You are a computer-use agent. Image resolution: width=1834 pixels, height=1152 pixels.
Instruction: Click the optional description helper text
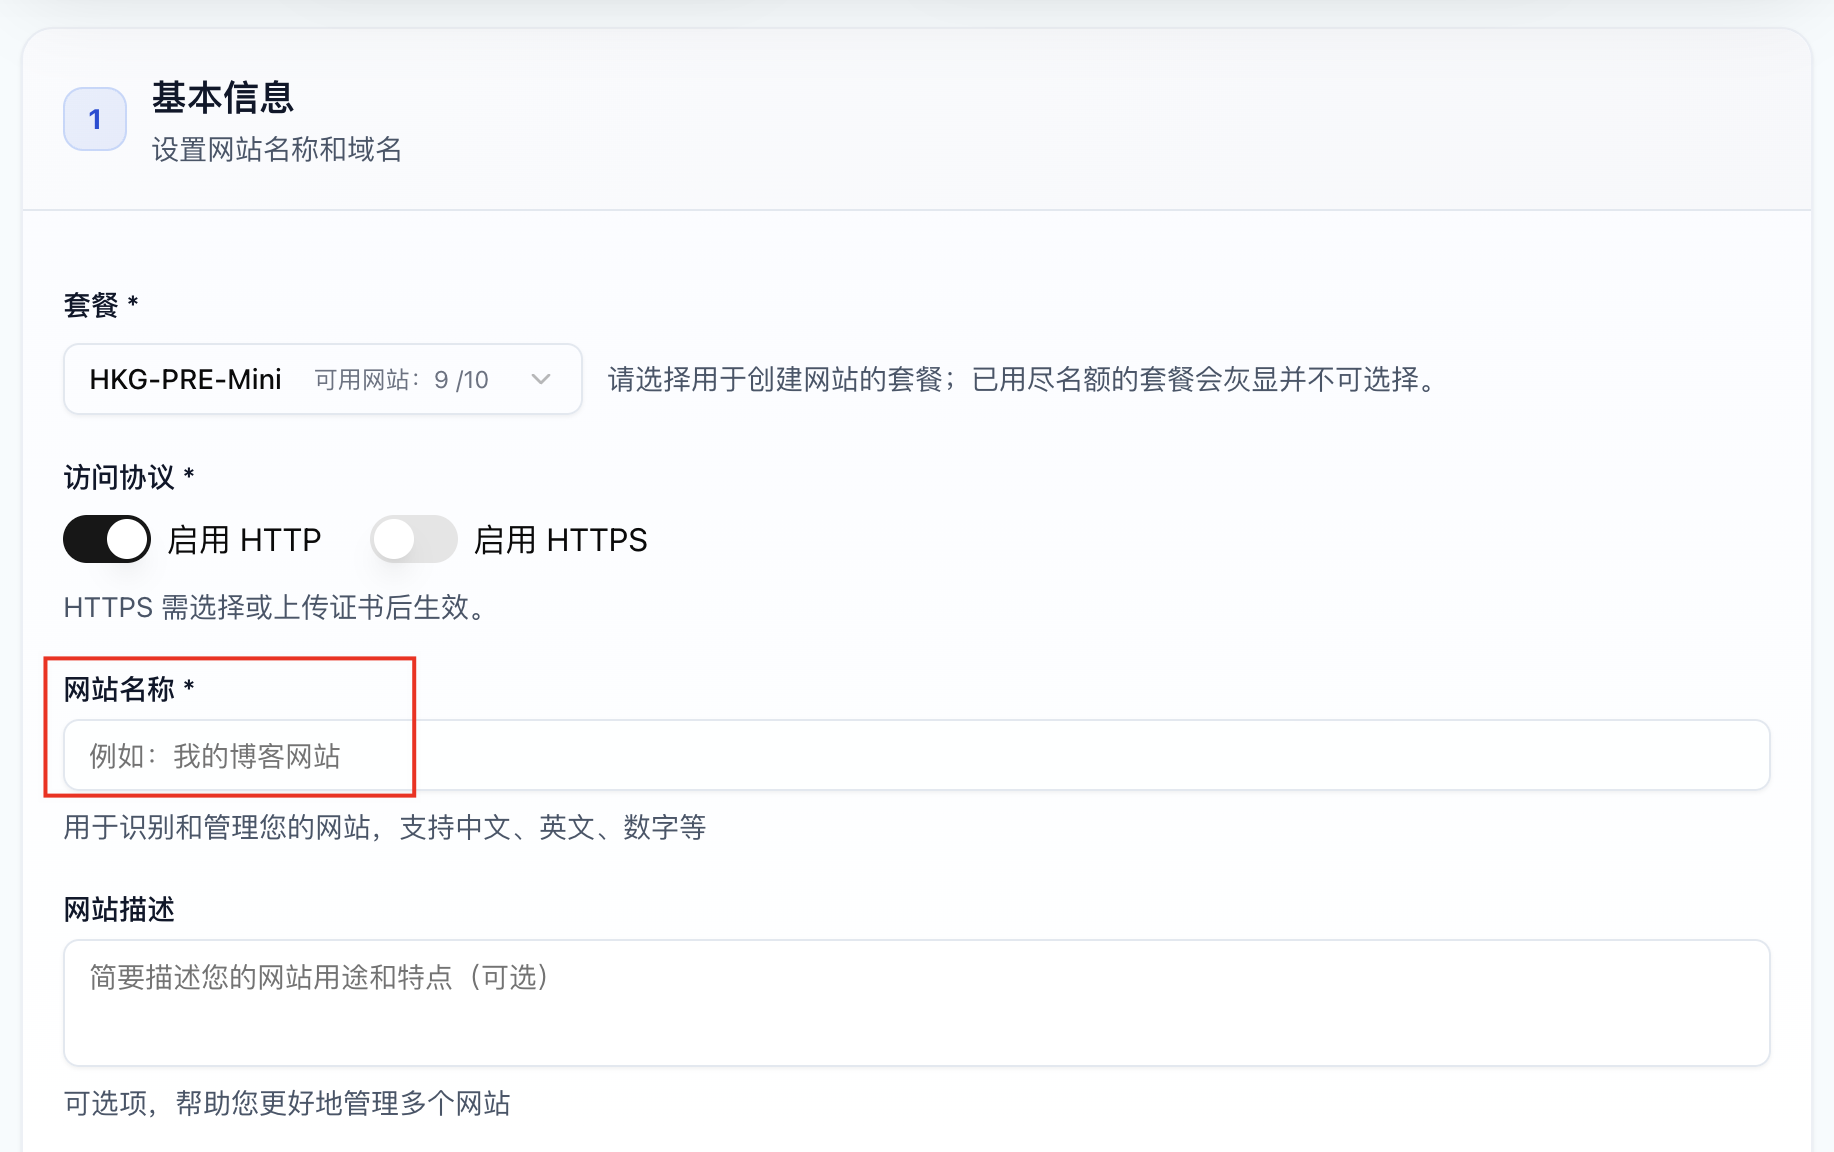click(x=287, y=1103)
